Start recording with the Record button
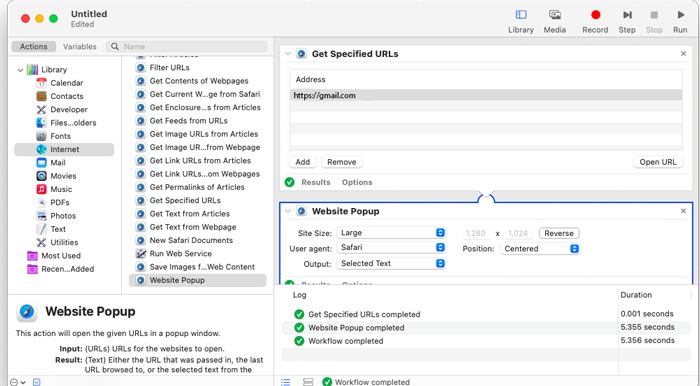The image size is (700, 386). [595, 21]
